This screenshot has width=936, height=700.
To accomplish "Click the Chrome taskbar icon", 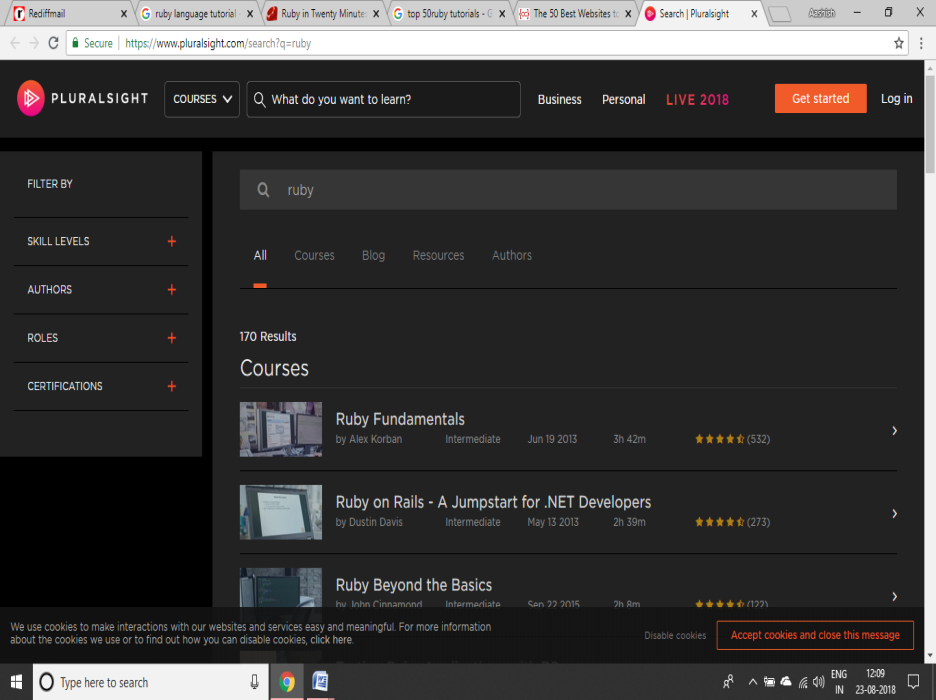I will click(287, 682).
